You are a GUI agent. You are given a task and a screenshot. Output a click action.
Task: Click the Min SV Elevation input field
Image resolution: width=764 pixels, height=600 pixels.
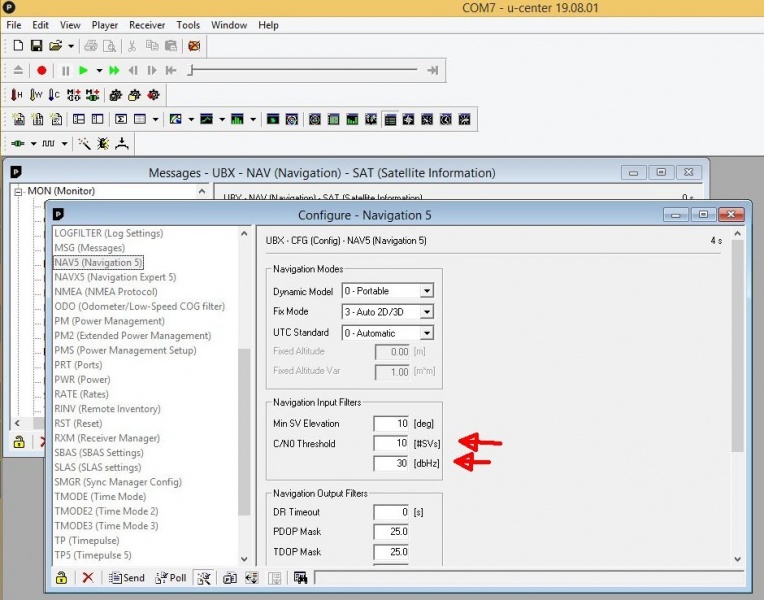coord(391,424)
